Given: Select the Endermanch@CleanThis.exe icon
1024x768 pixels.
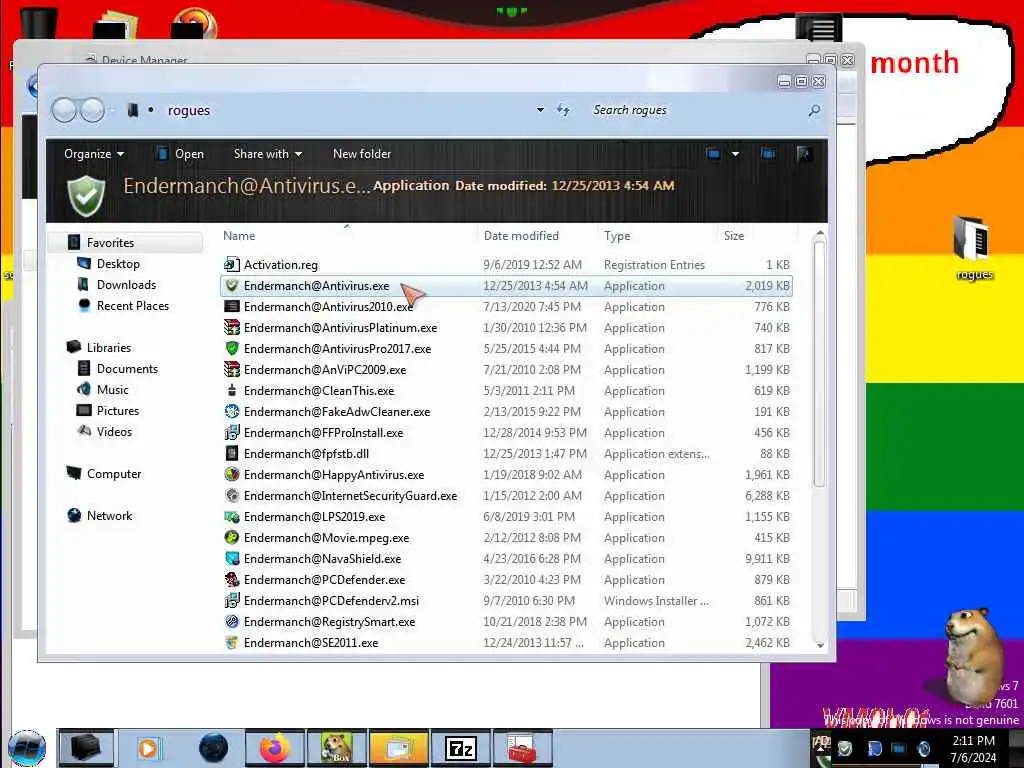Looking at the screenshot, I should (231, 391).
